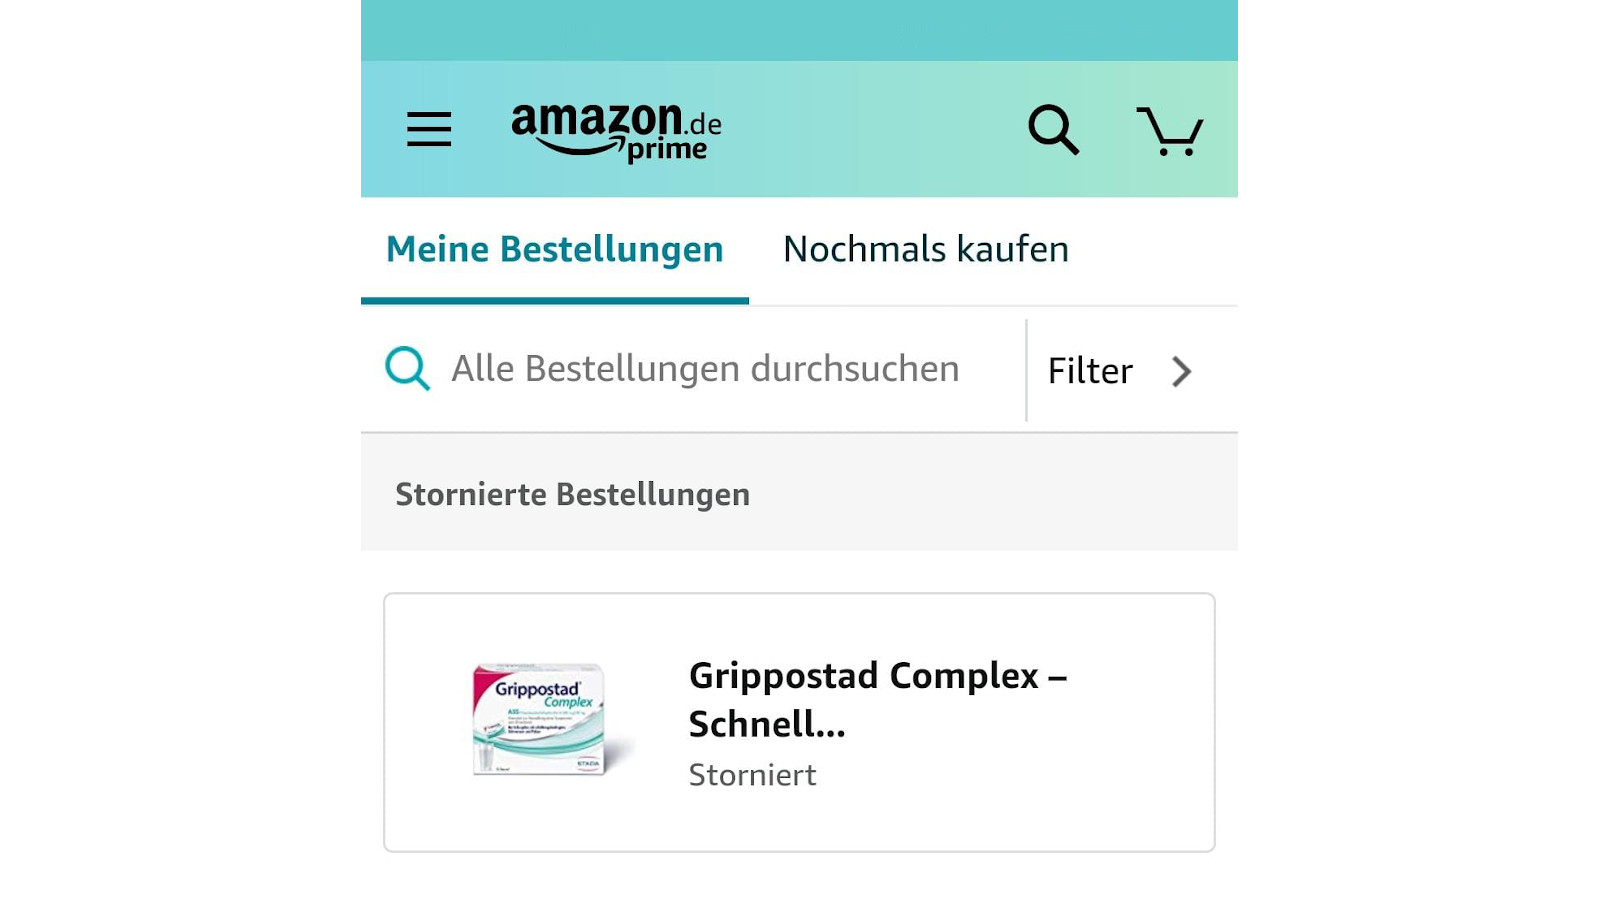
Task: Click the teal underline of the active tab
Action: 554,300
